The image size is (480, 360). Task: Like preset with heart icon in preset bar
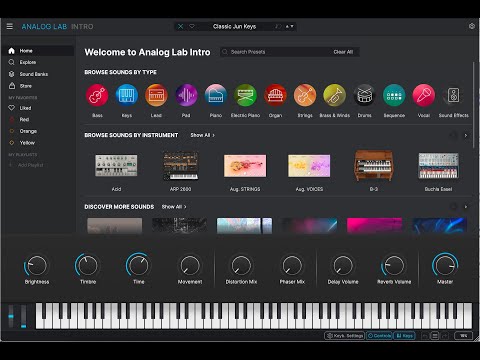(192, 26)
